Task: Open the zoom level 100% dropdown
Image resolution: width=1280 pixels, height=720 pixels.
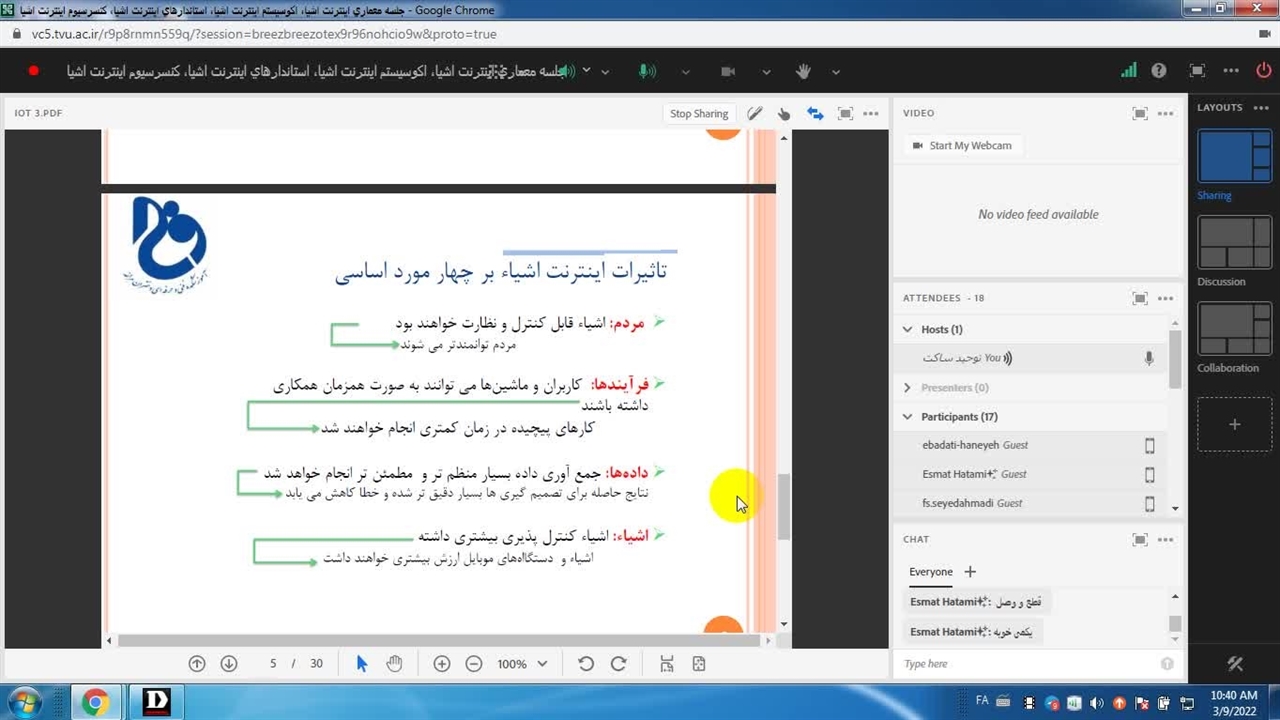Action: 522,664
